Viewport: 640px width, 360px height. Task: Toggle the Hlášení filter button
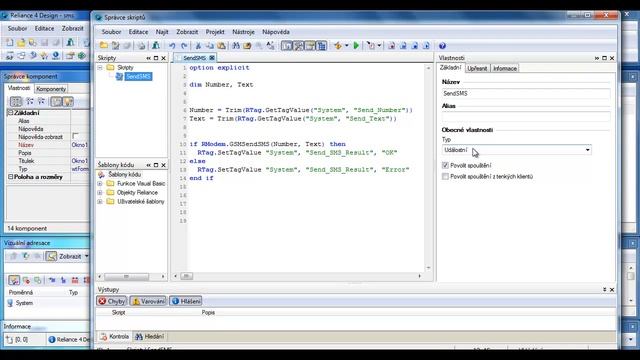(186, 301)
